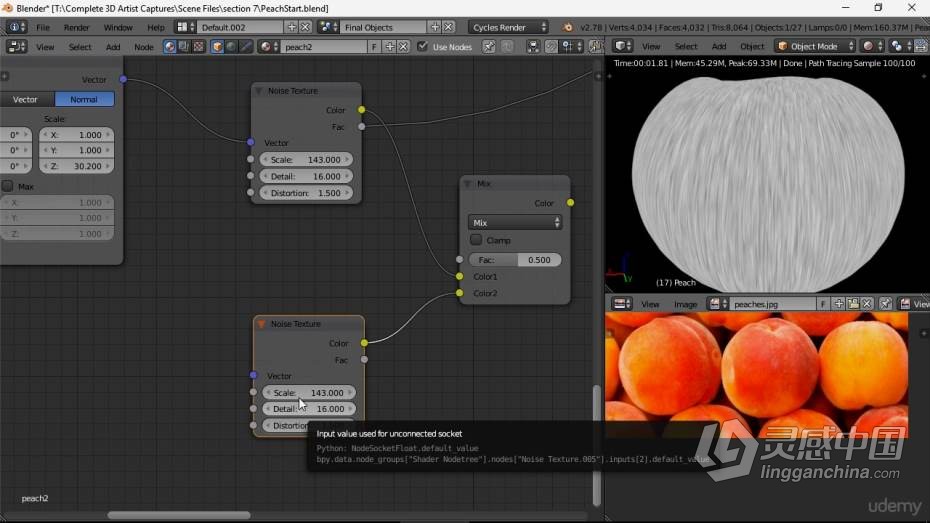
Task: Select the shader nodes tree type icon
Action: [x=170, y=47]
